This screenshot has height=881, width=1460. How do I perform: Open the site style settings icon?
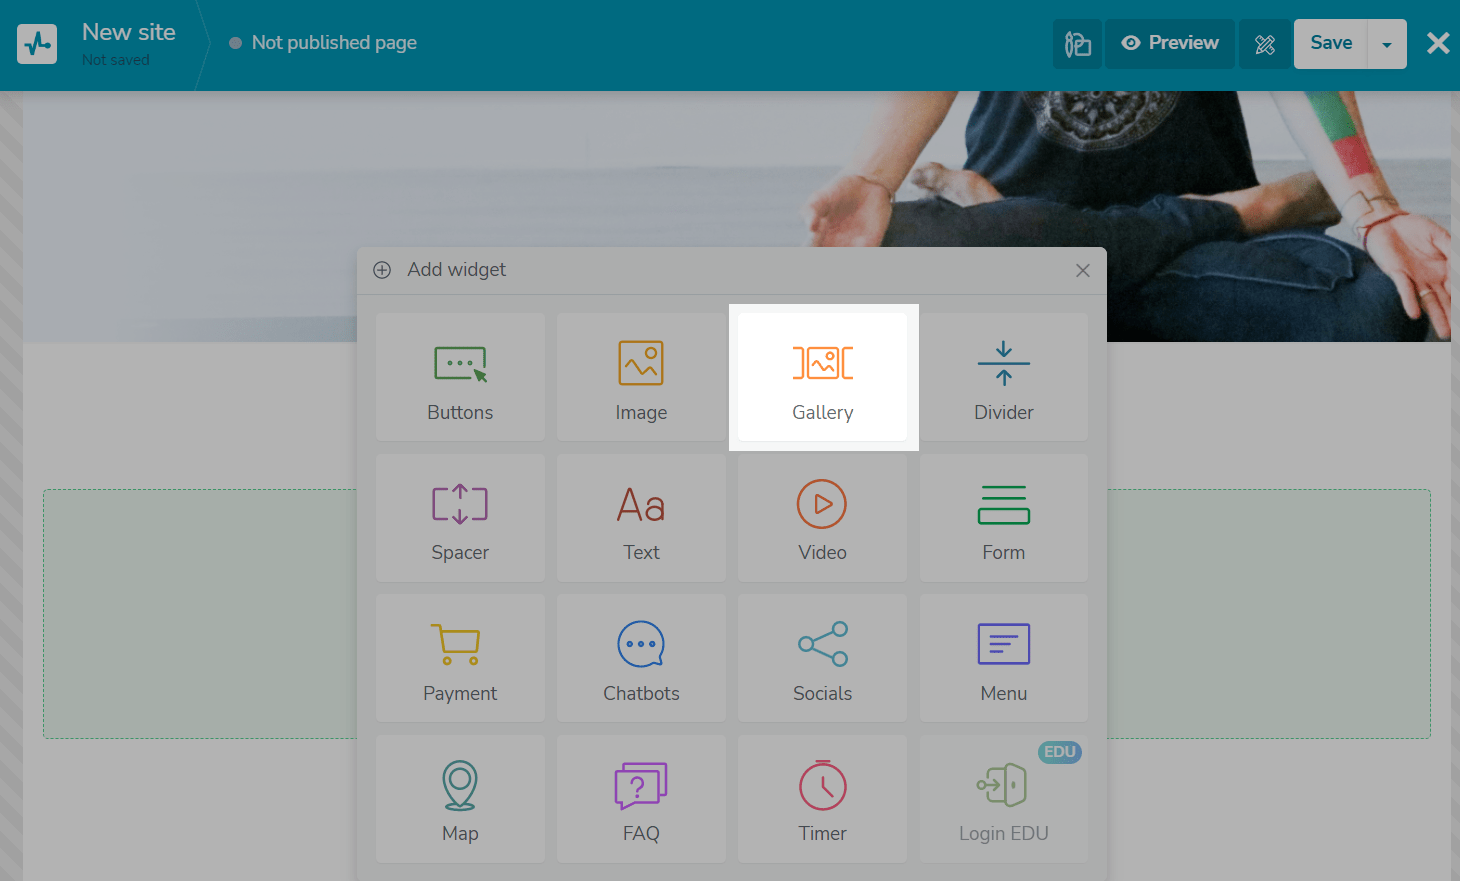click(1077, 44)
